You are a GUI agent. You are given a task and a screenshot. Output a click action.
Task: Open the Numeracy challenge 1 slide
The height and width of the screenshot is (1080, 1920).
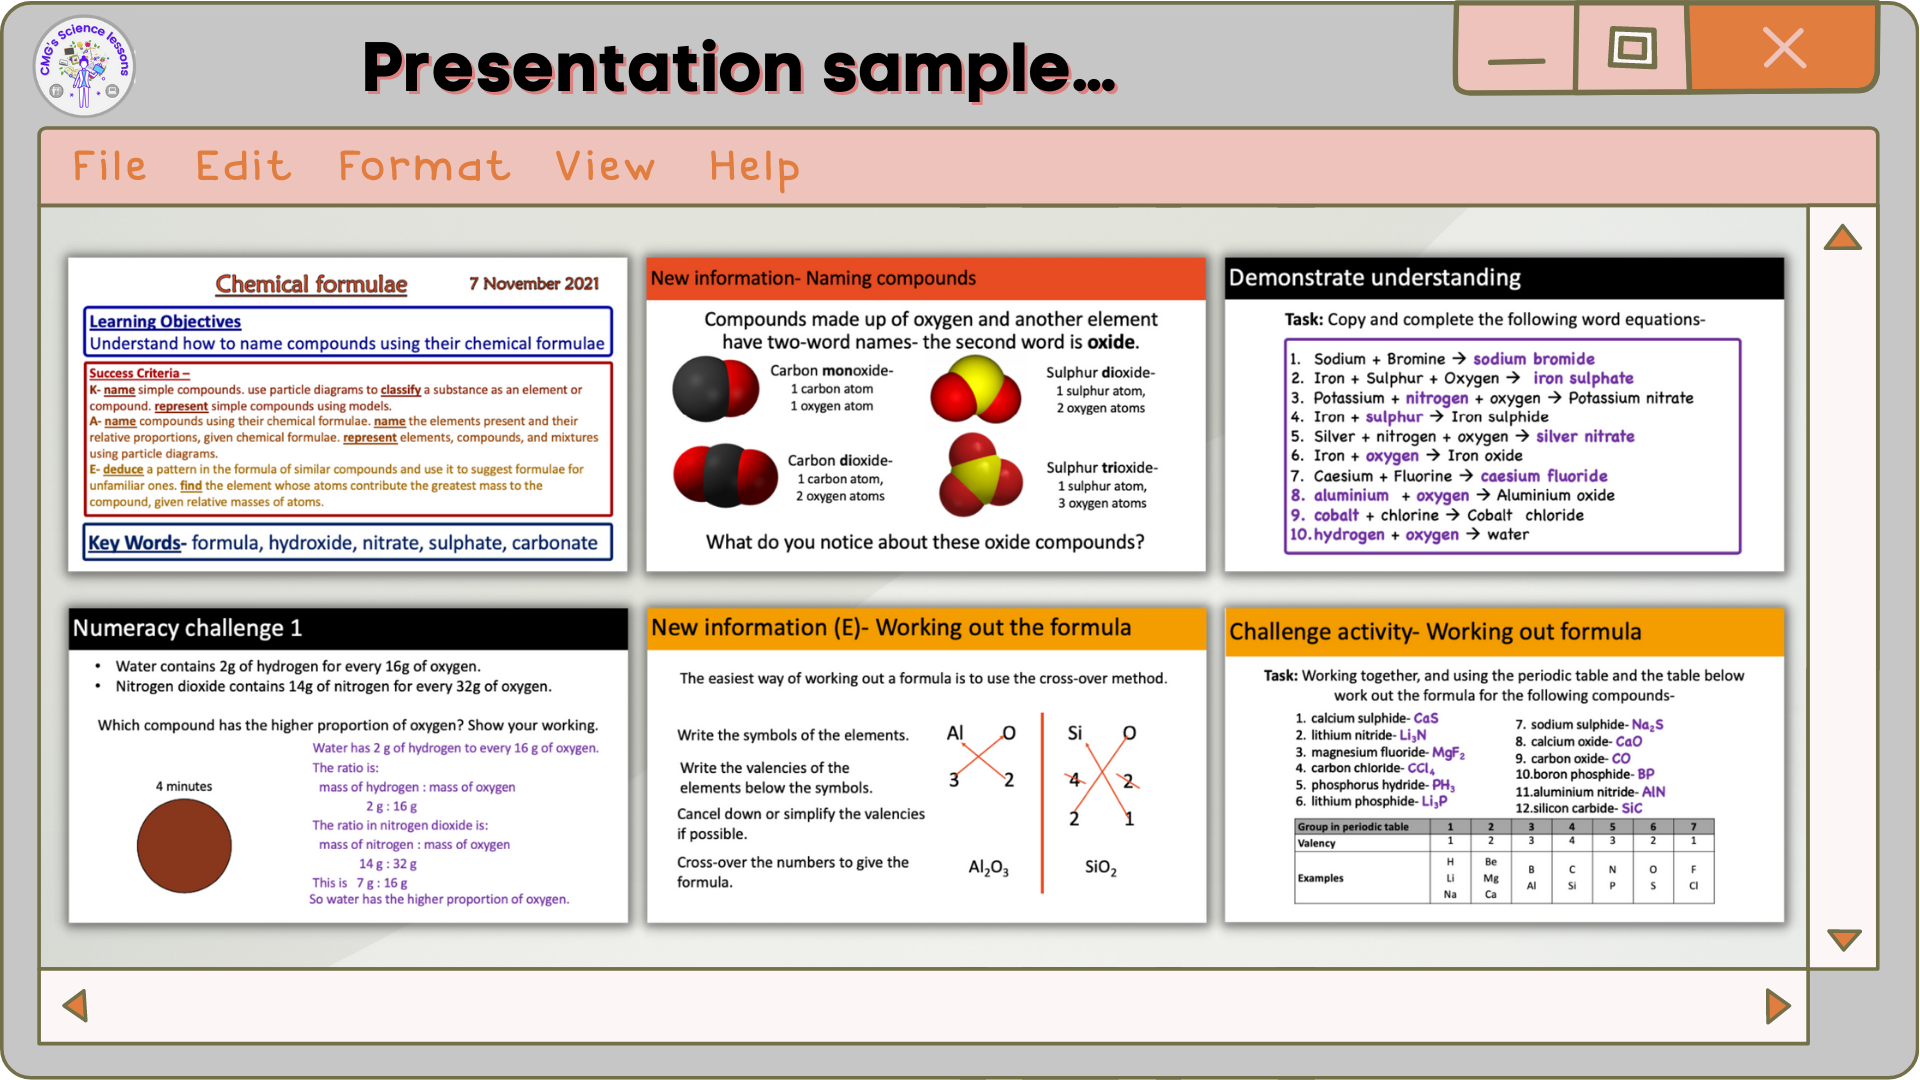[347, 763]
